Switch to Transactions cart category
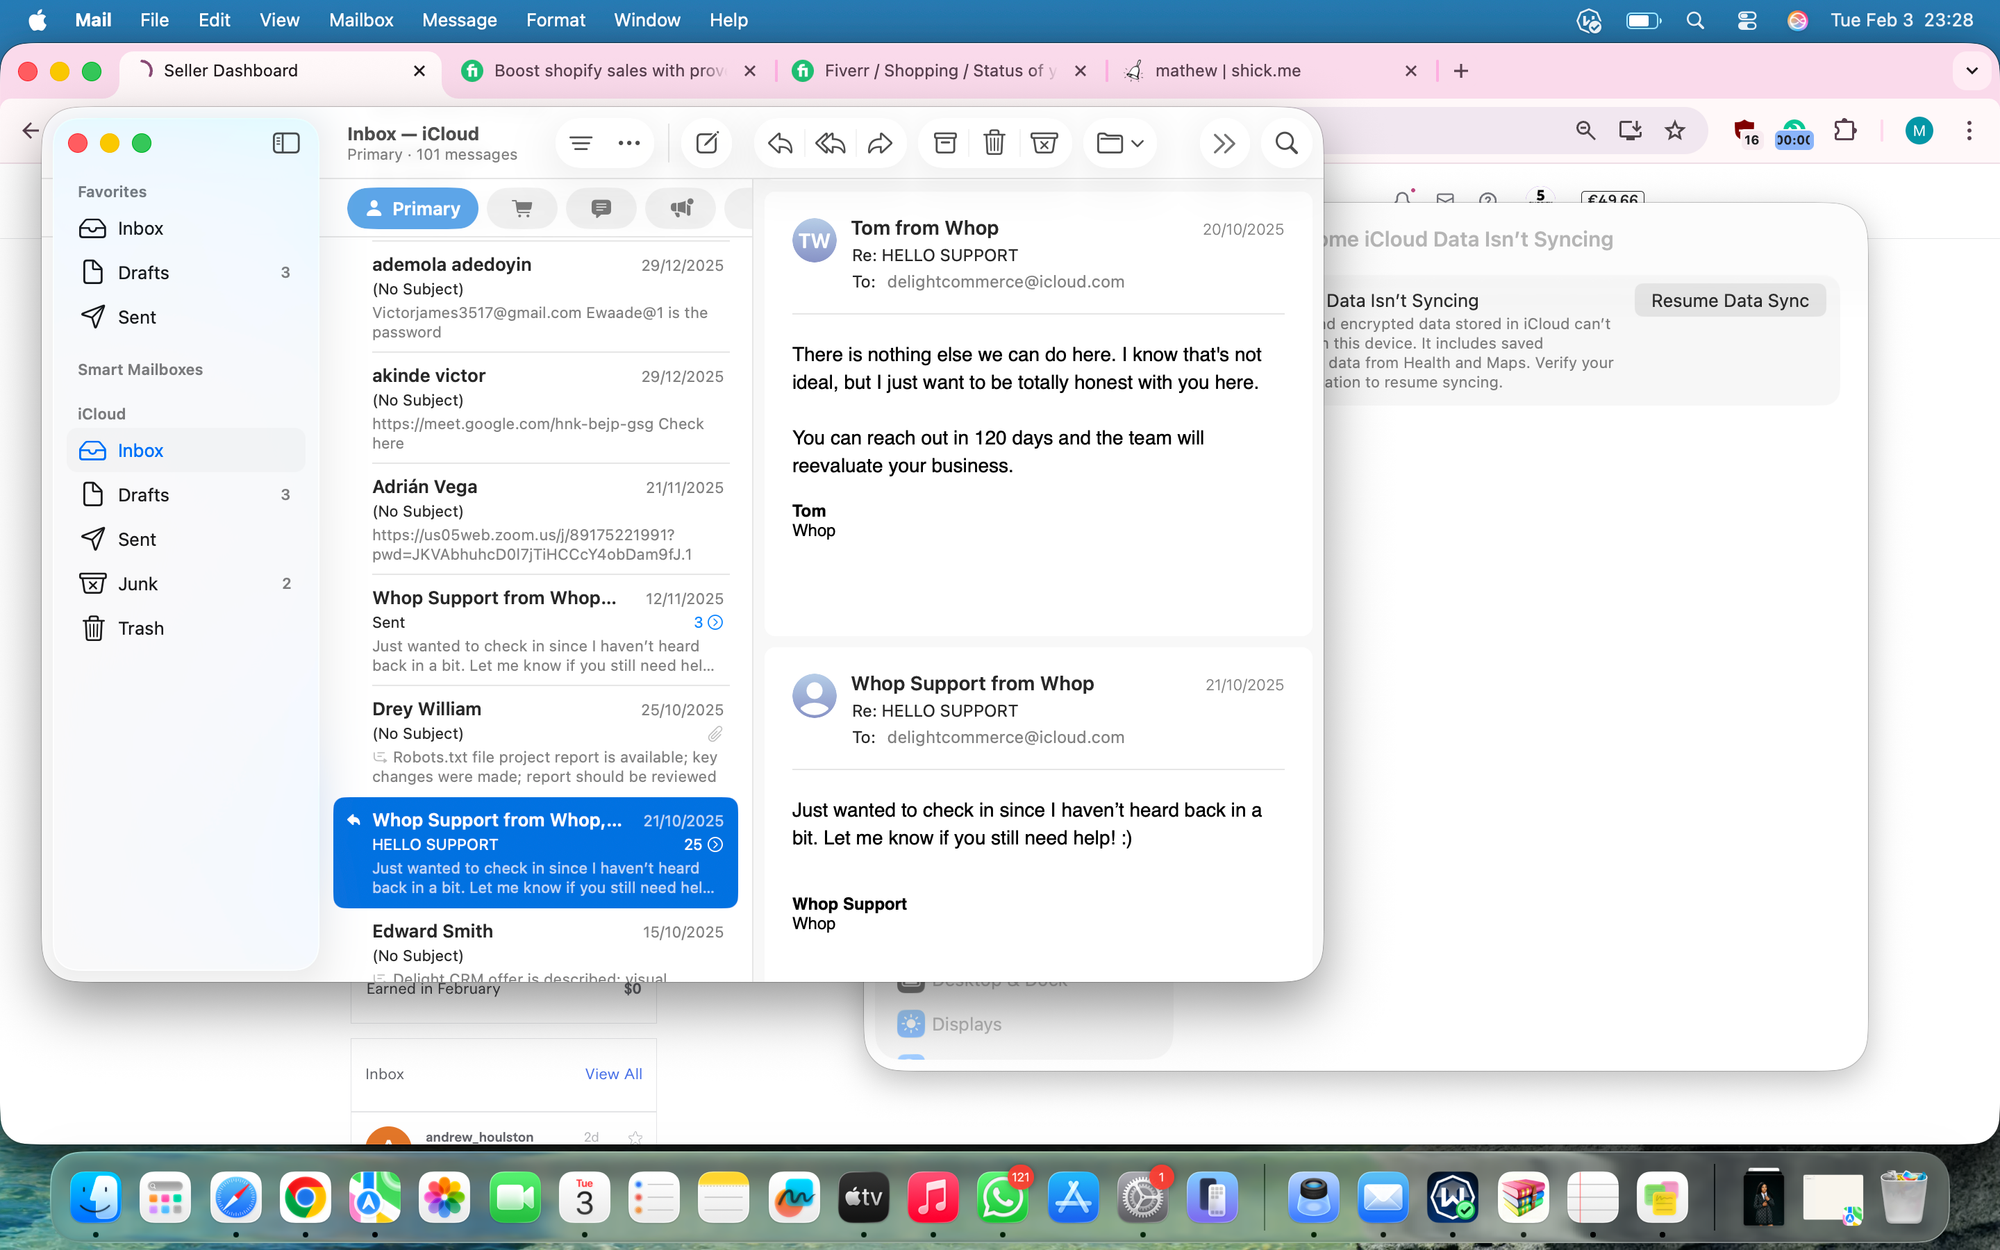This screenshot has width=2000, height=1250. [x=521, y=208]
